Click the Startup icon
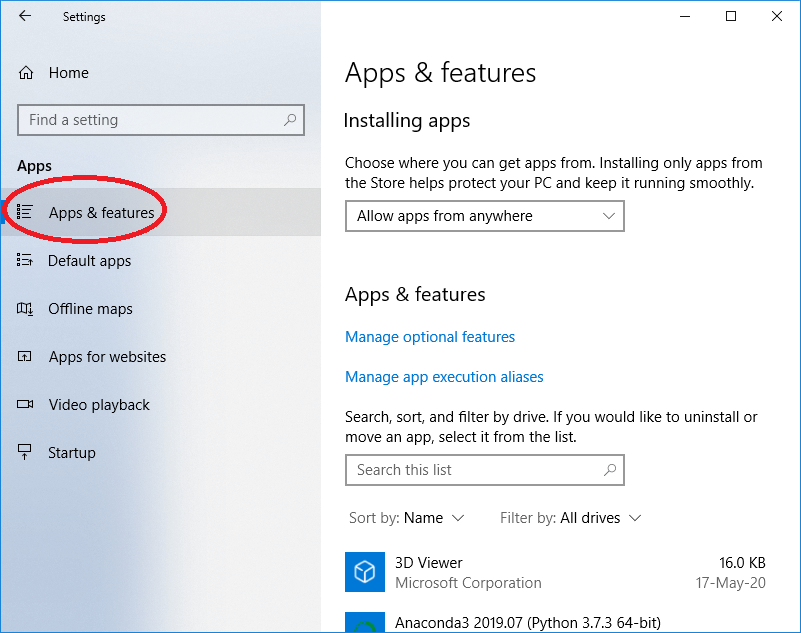Screen dimensions: 801x633 tap(25, 452)
